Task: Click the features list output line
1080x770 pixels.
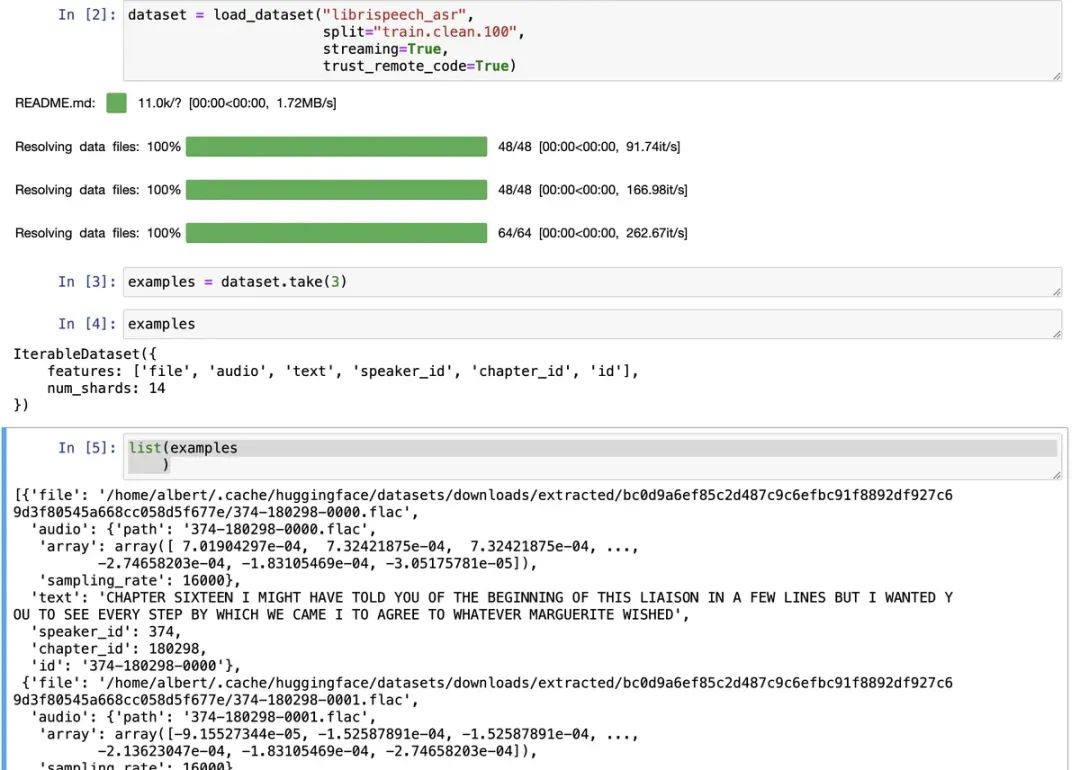Action: 342,371
